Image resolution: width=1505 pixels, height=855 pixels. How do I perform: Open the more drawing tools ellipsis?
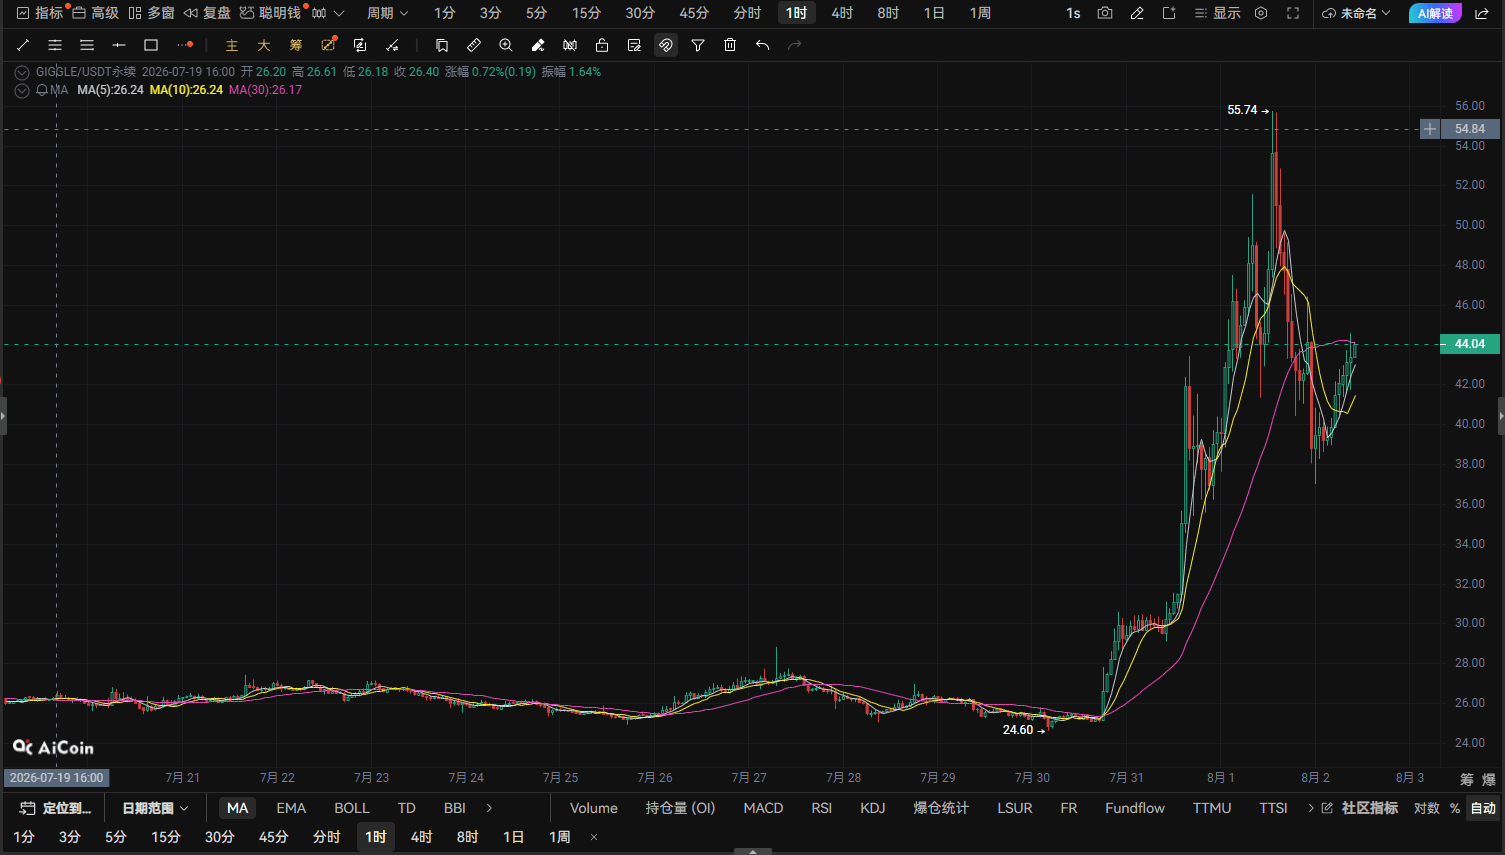(x=184, y=45)
